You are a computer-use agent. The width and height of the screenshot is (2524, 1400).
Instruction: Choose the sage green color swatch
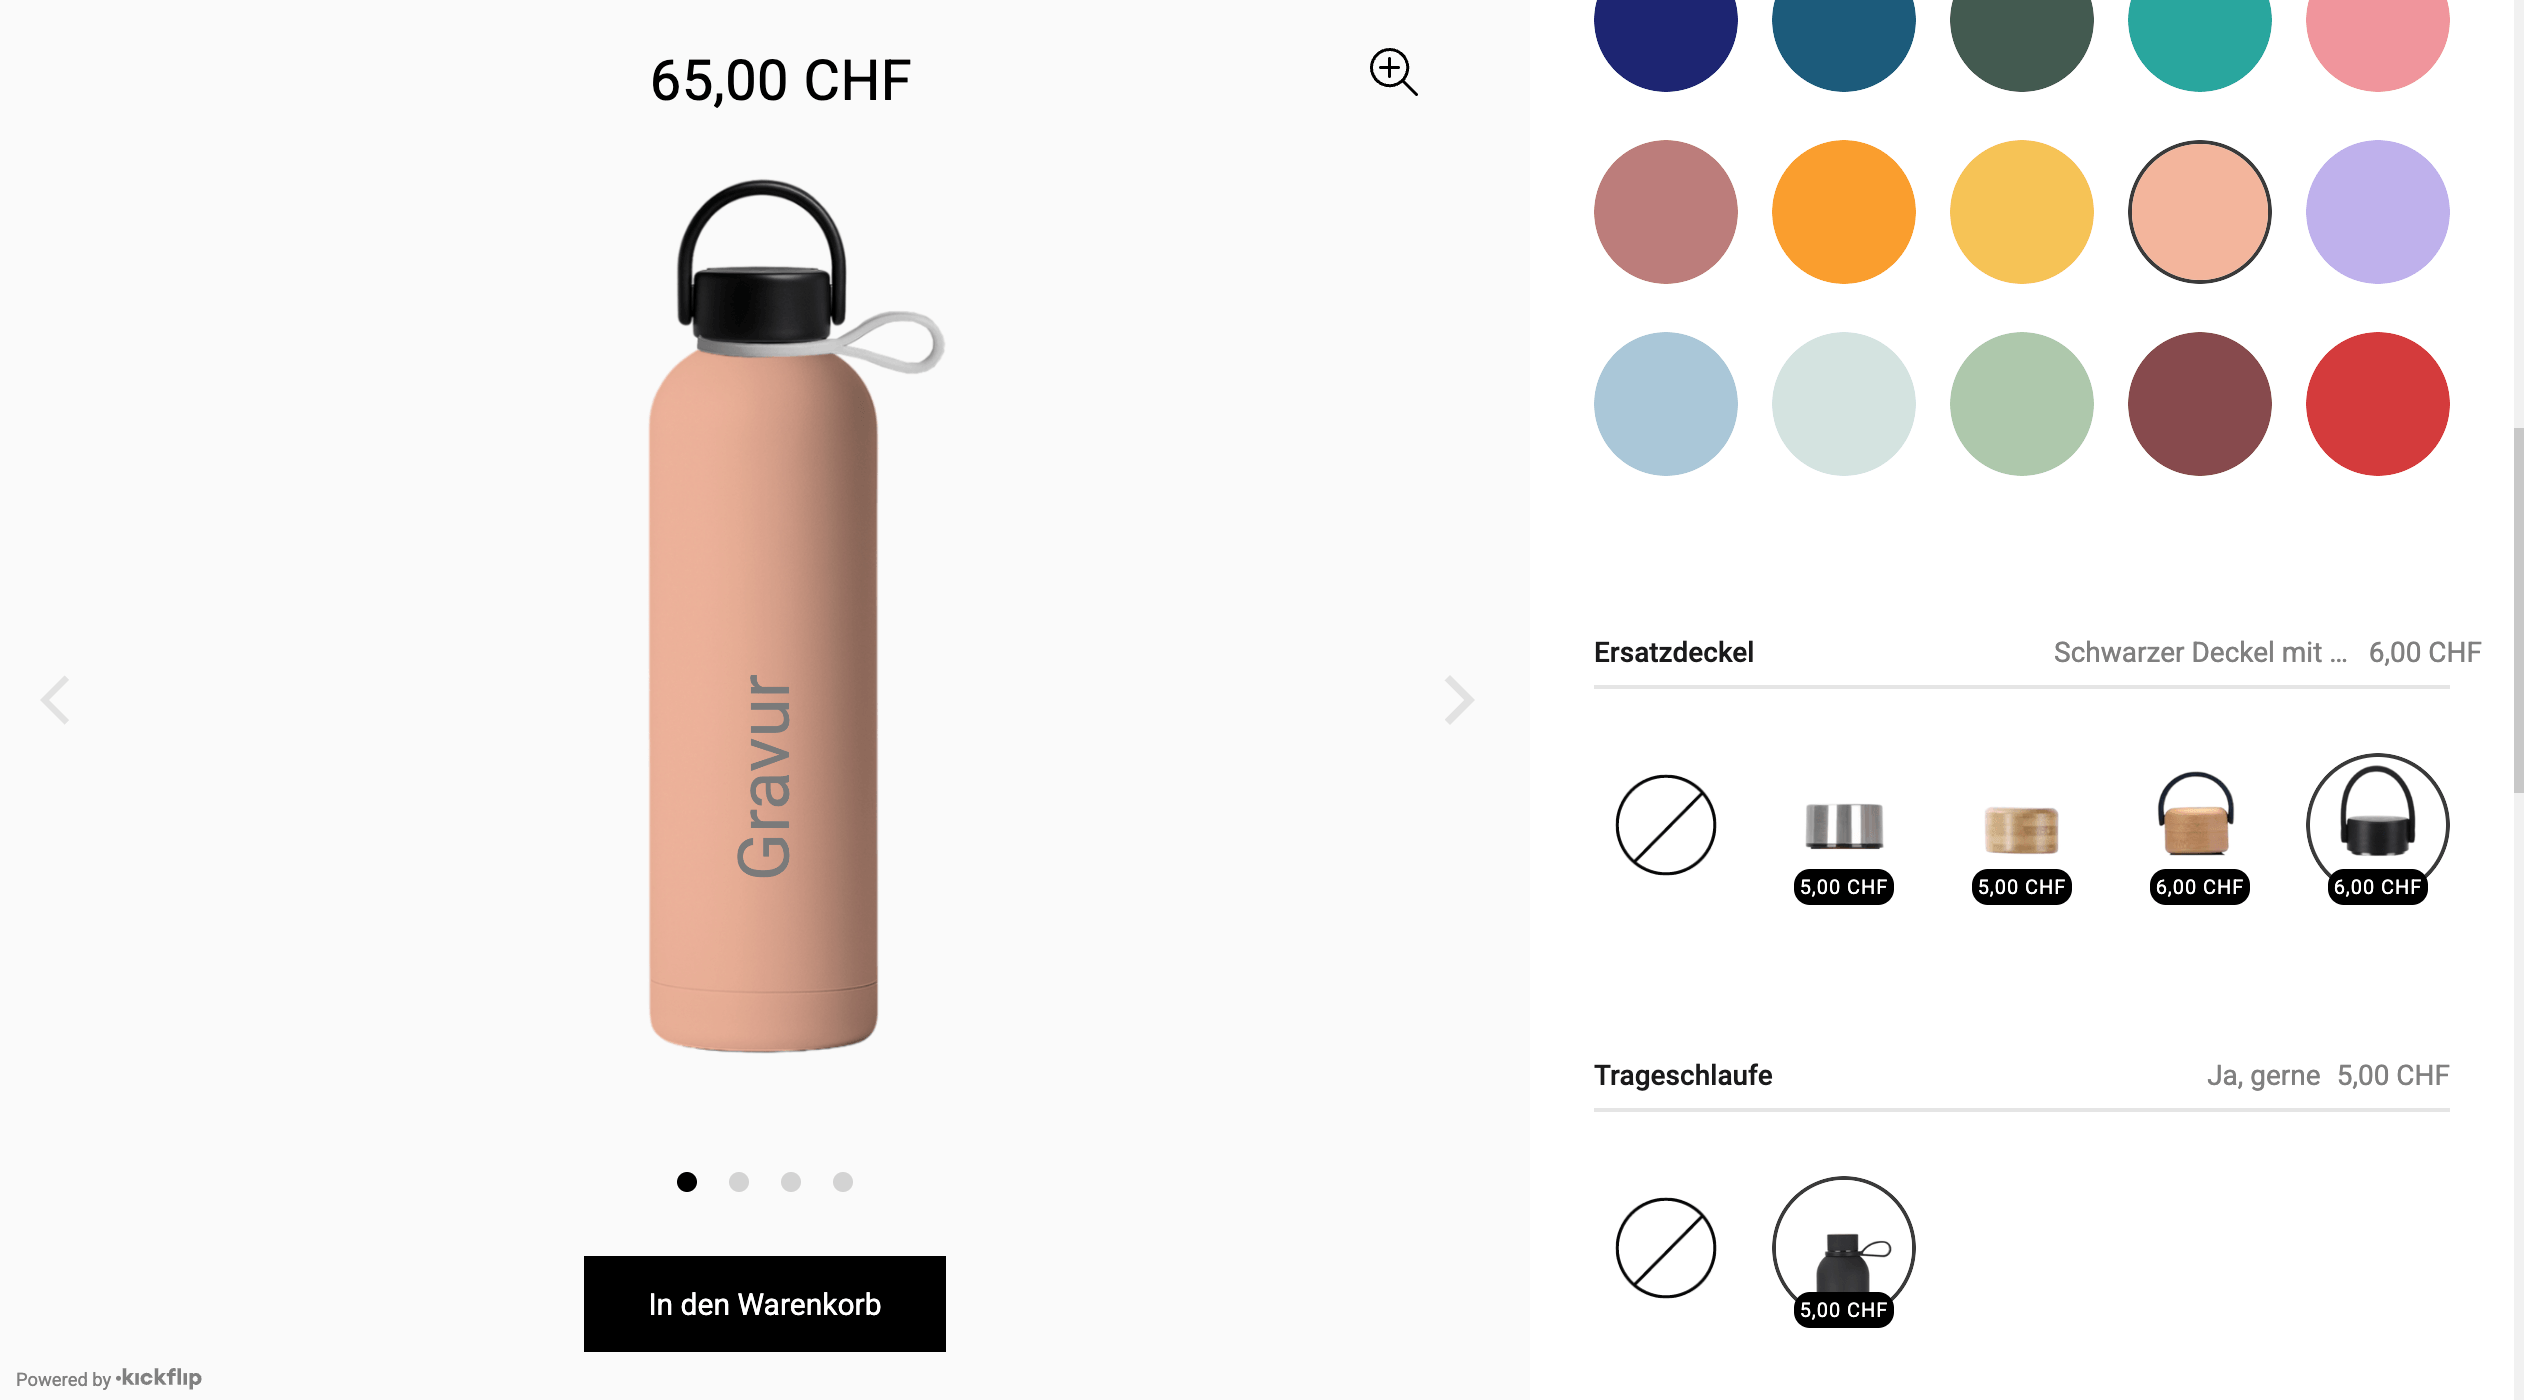(x=2021, y=404)
